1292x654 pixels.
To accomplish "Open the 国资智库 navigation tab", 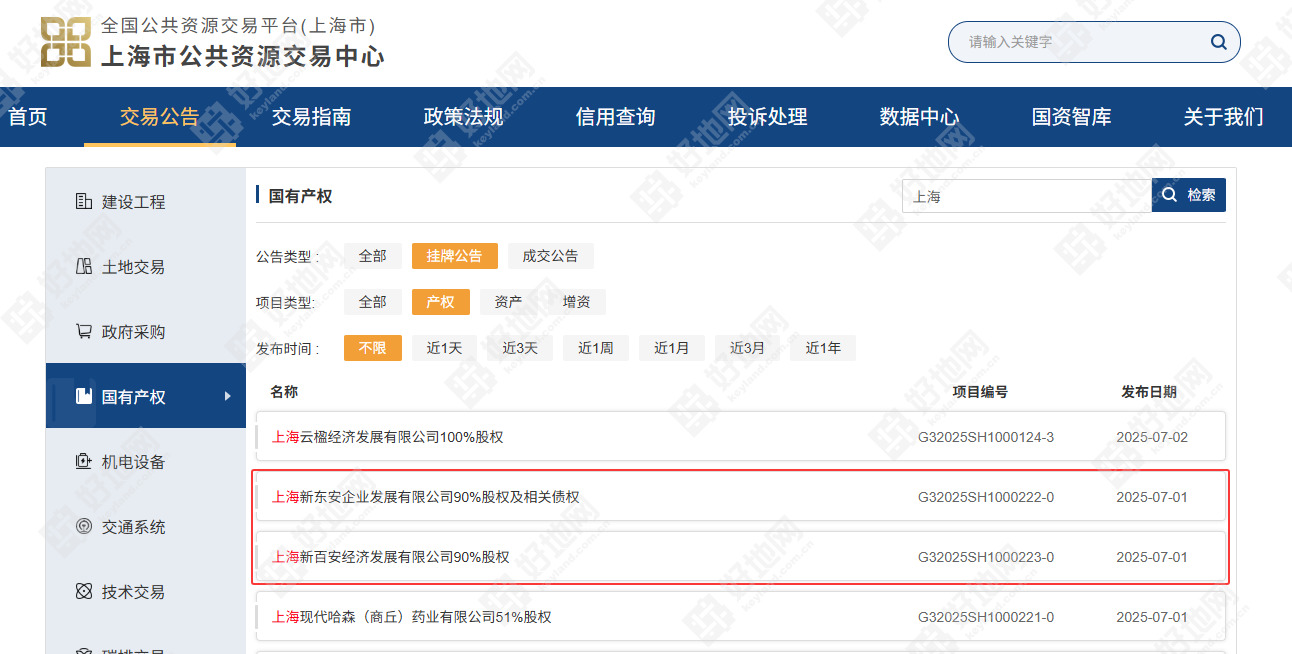I will click(1072, 117).
